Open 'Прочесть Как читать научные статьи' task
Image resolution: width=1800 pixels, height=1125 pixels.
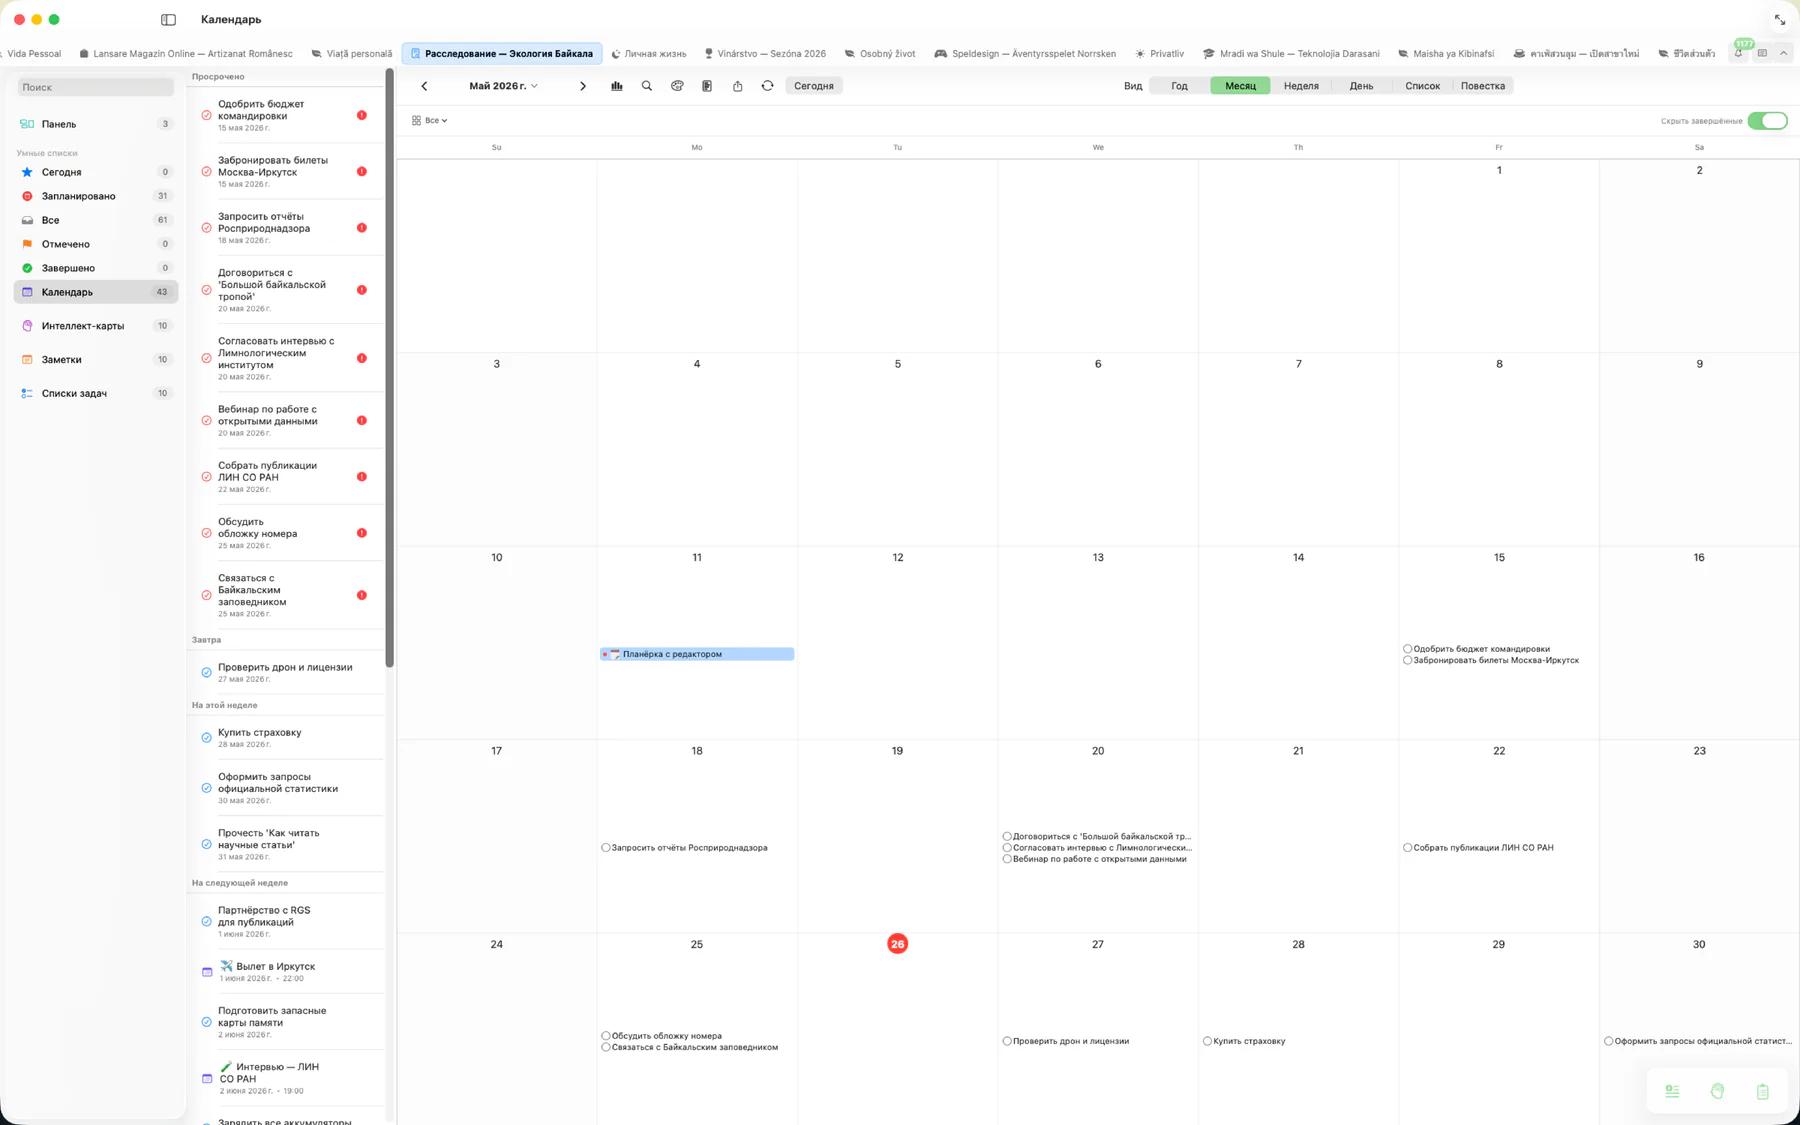(x=286, y=844)
